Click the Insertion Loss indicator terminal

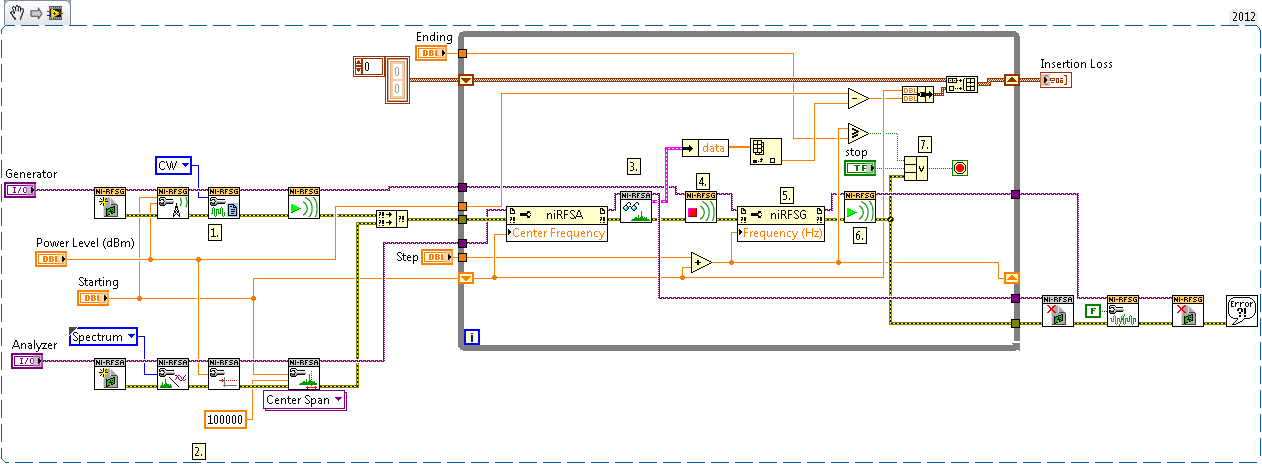[x=1056, y=79]
